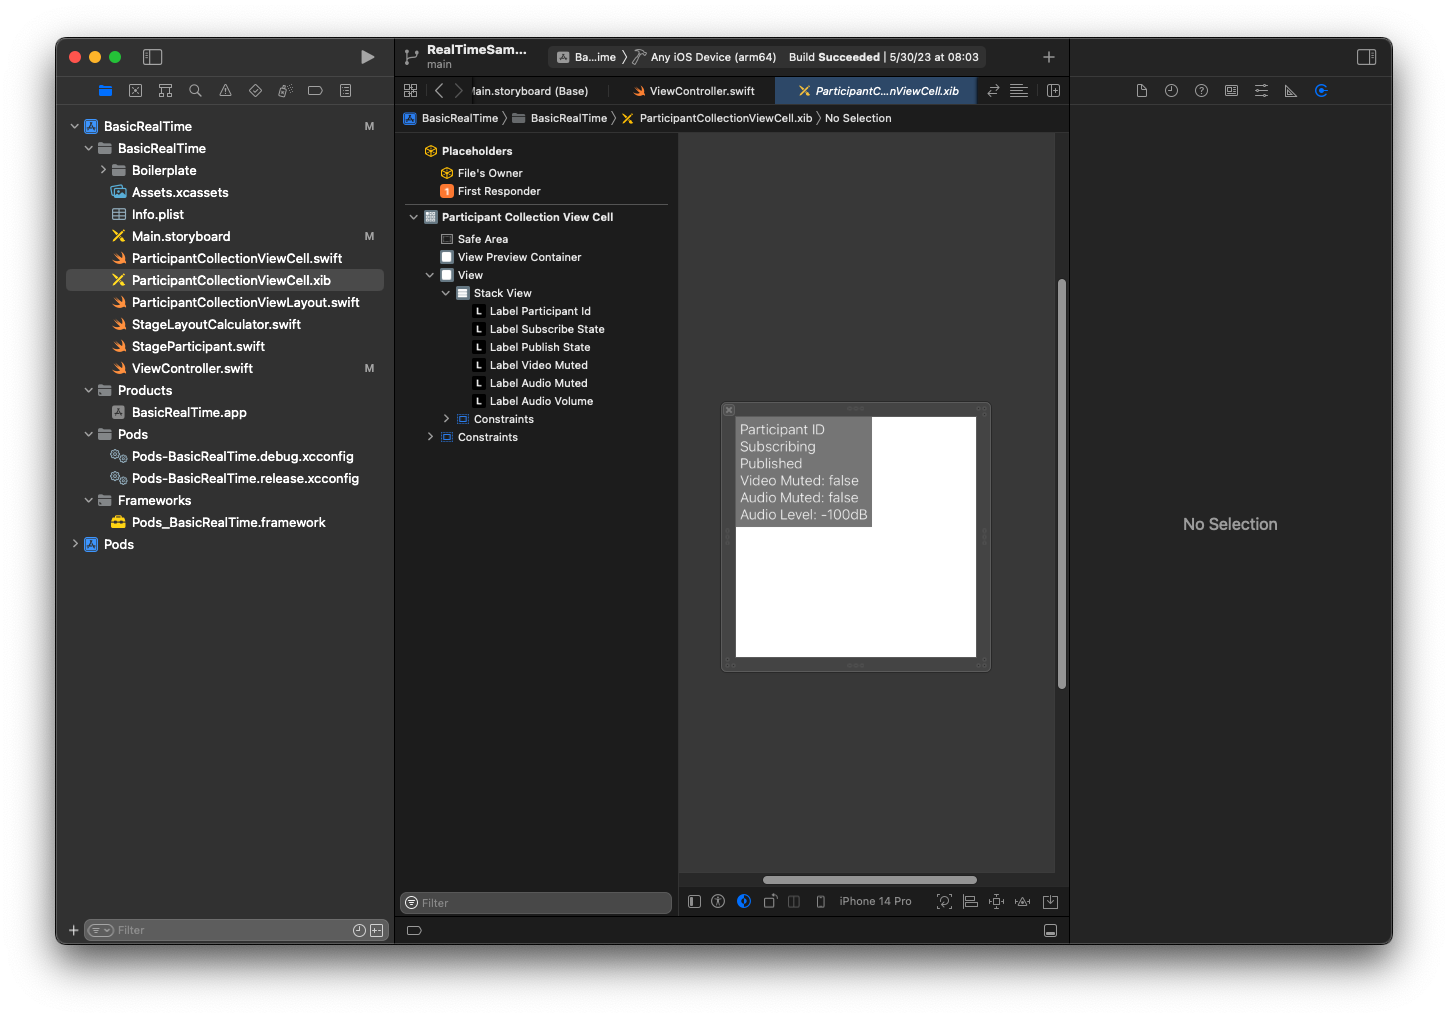
Task: Select the Issue navigator warning icon
Action: 225,90
